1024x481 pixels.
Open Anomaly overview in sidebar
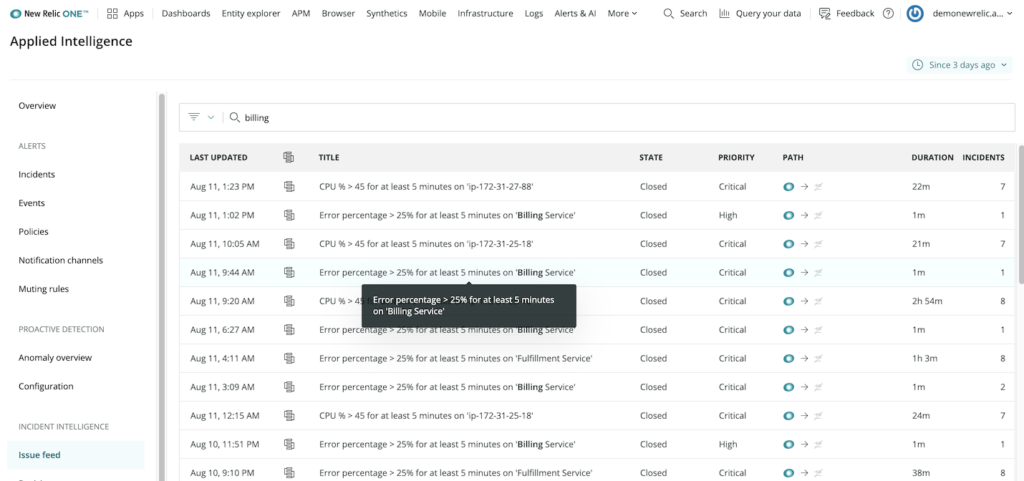pyautogui.click(x=55, y=358)
